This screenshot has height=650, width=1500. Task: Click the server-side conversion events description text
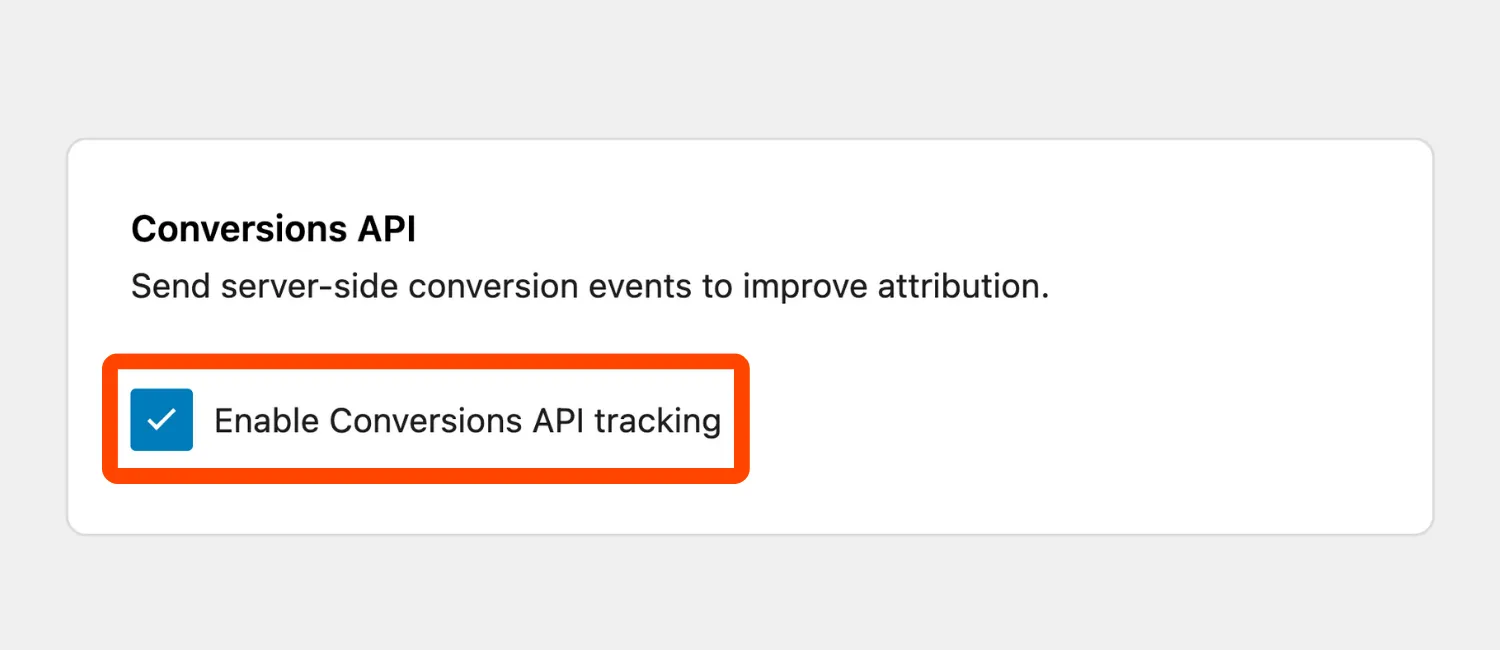point(590,286)
